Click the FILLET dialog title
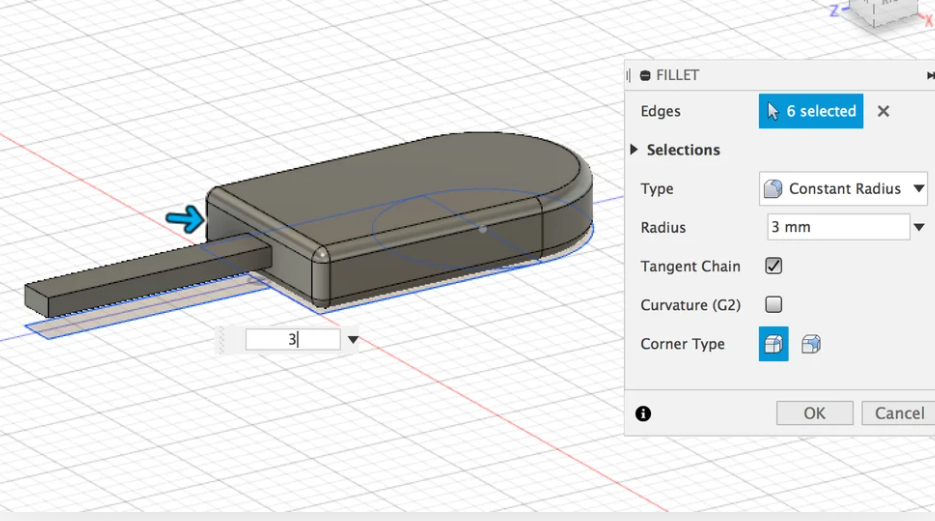The width and height of the screenshot is (935, 521). (677, 76)
